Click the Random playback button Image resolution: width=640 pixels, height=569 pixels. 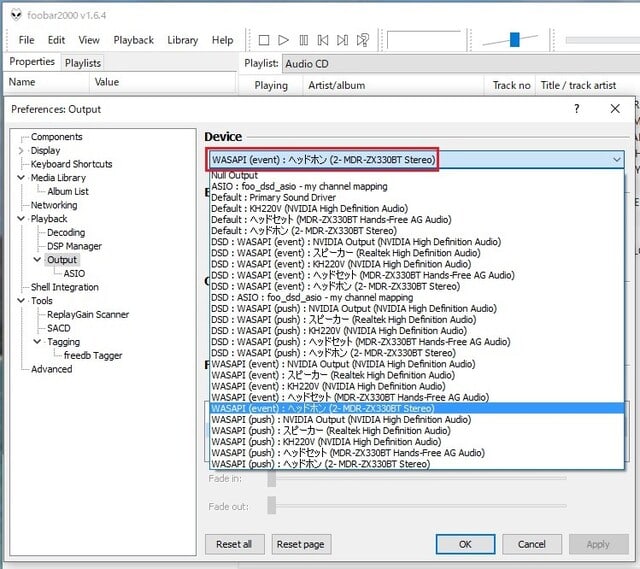coord(362,40)
